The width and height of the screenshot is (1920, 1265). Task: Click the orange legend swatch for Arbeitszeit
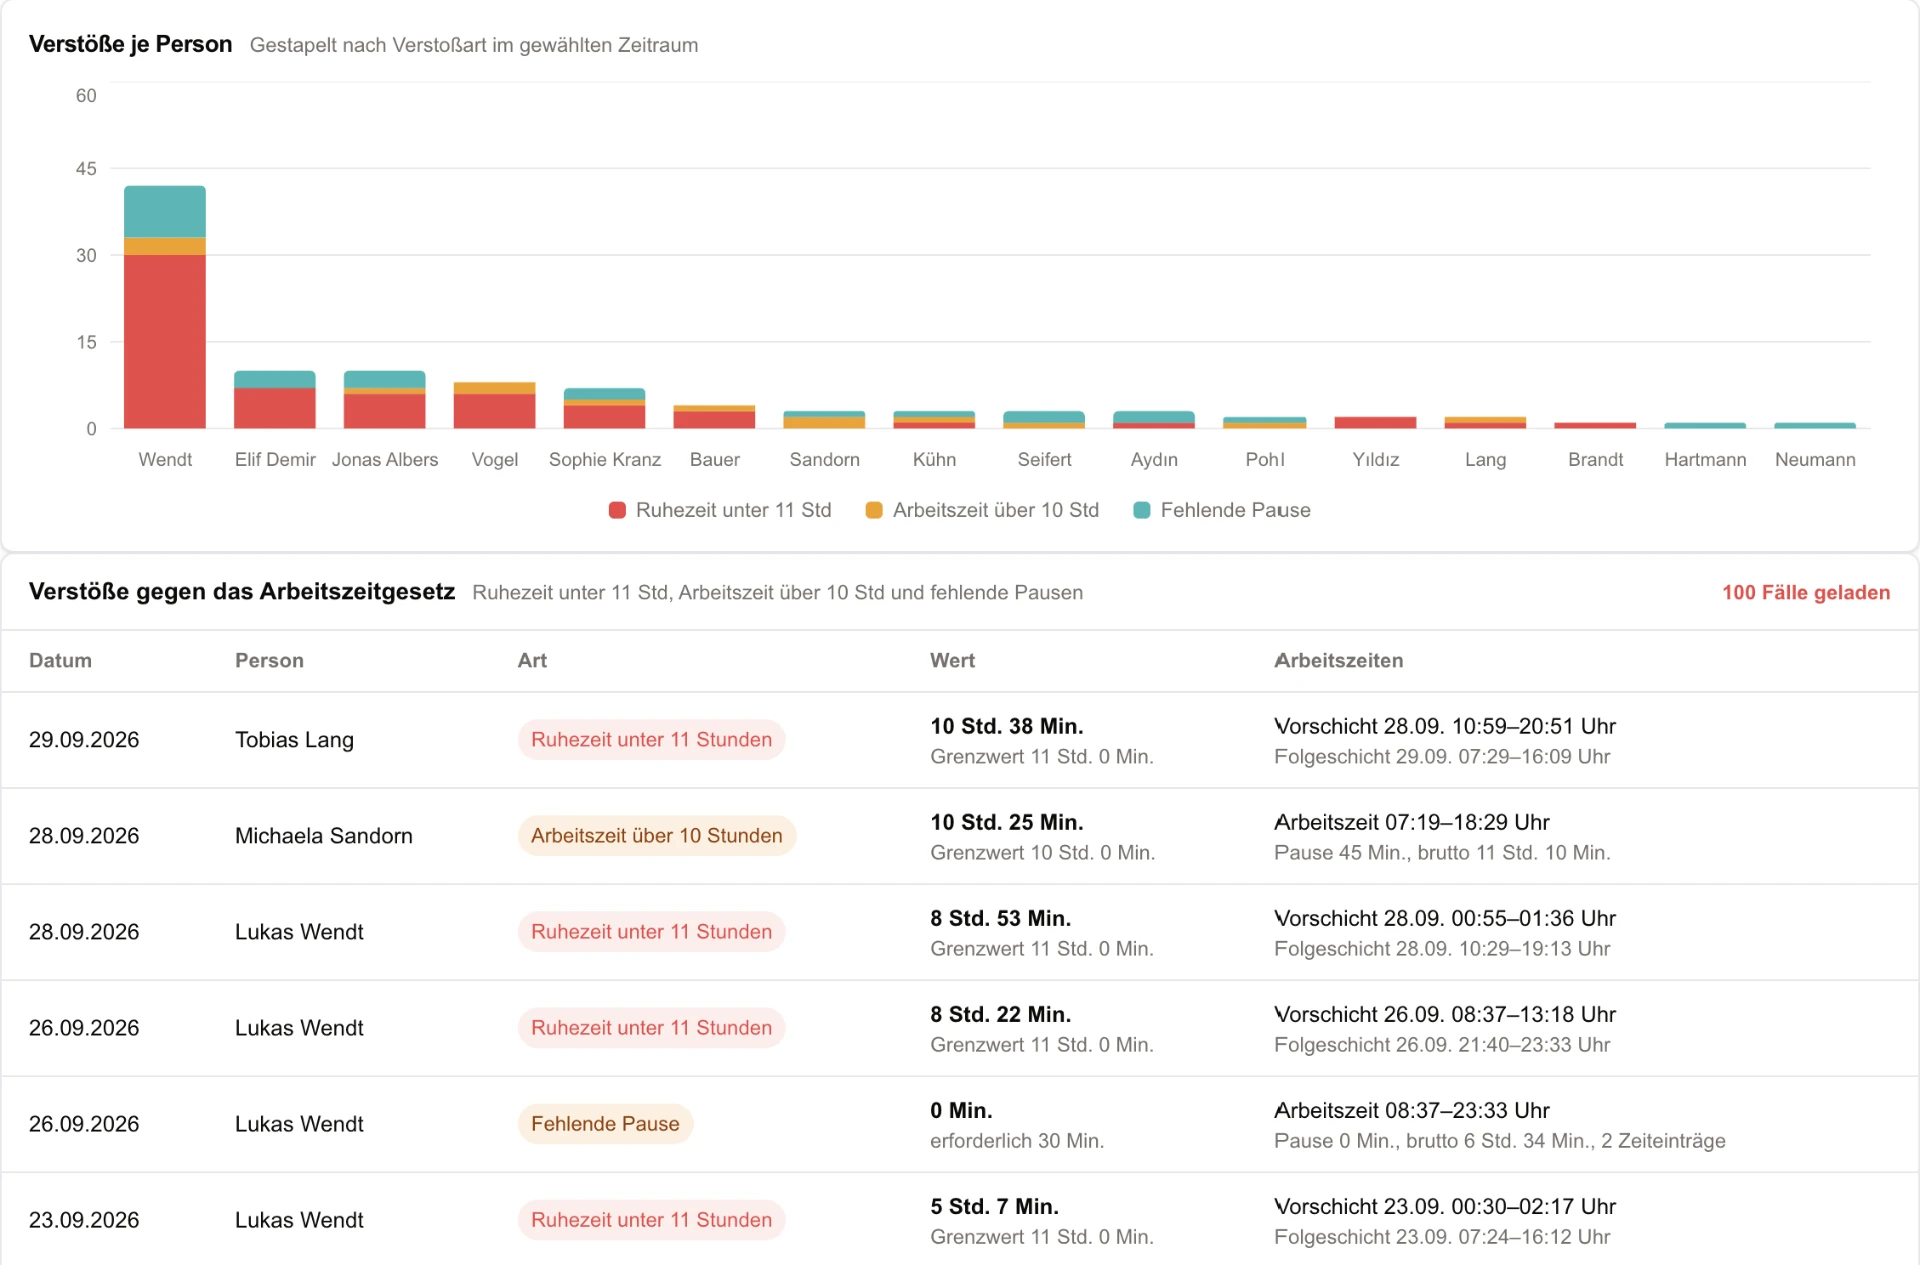coord(874,510)
